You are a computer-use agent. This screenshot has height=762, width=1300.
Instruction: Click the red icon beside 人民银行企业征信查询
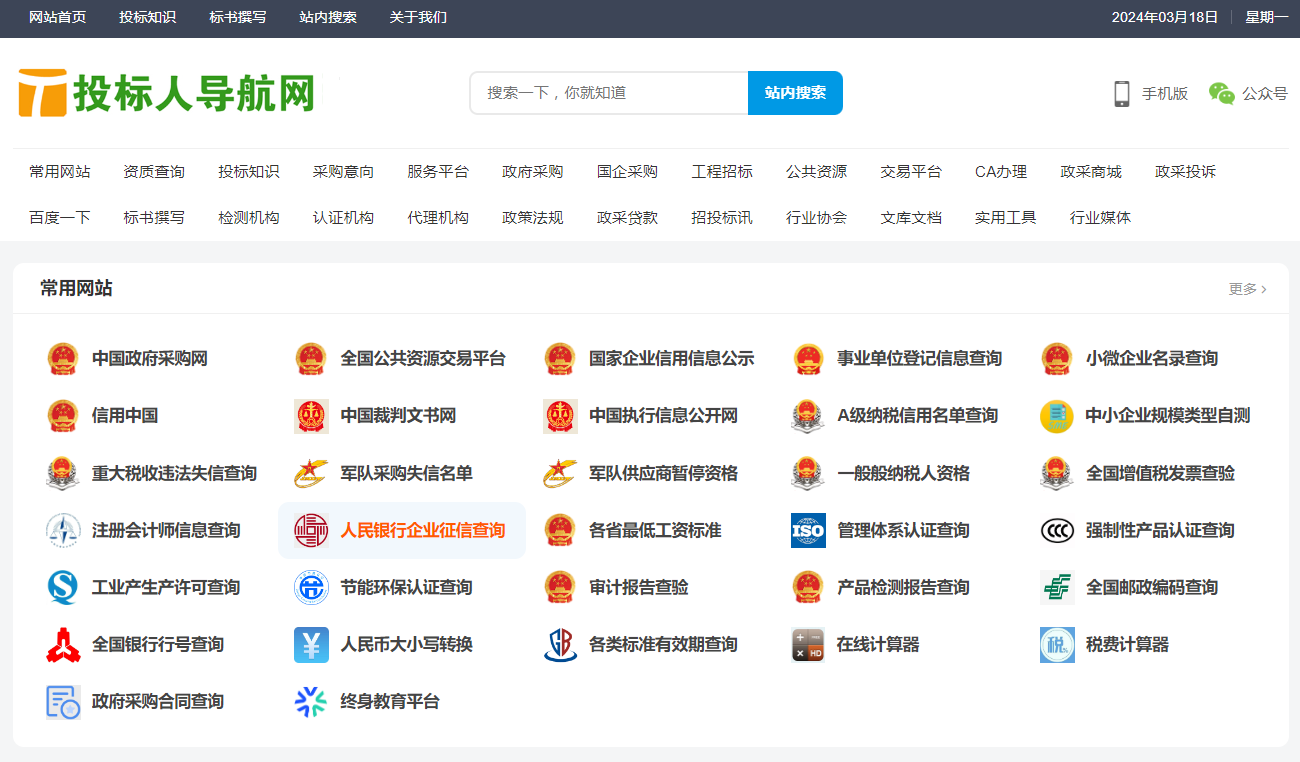click(x=311, y=530)
